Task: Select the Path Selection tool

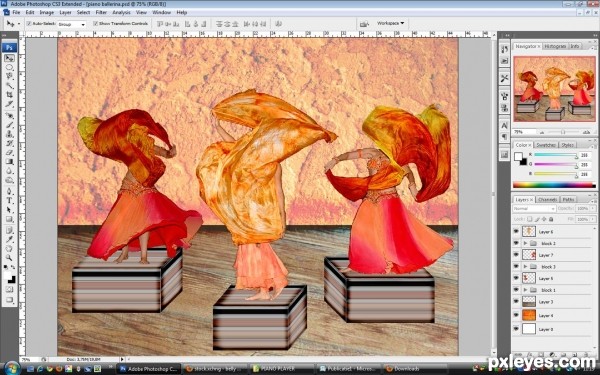Action: click(x=9, y=210)
